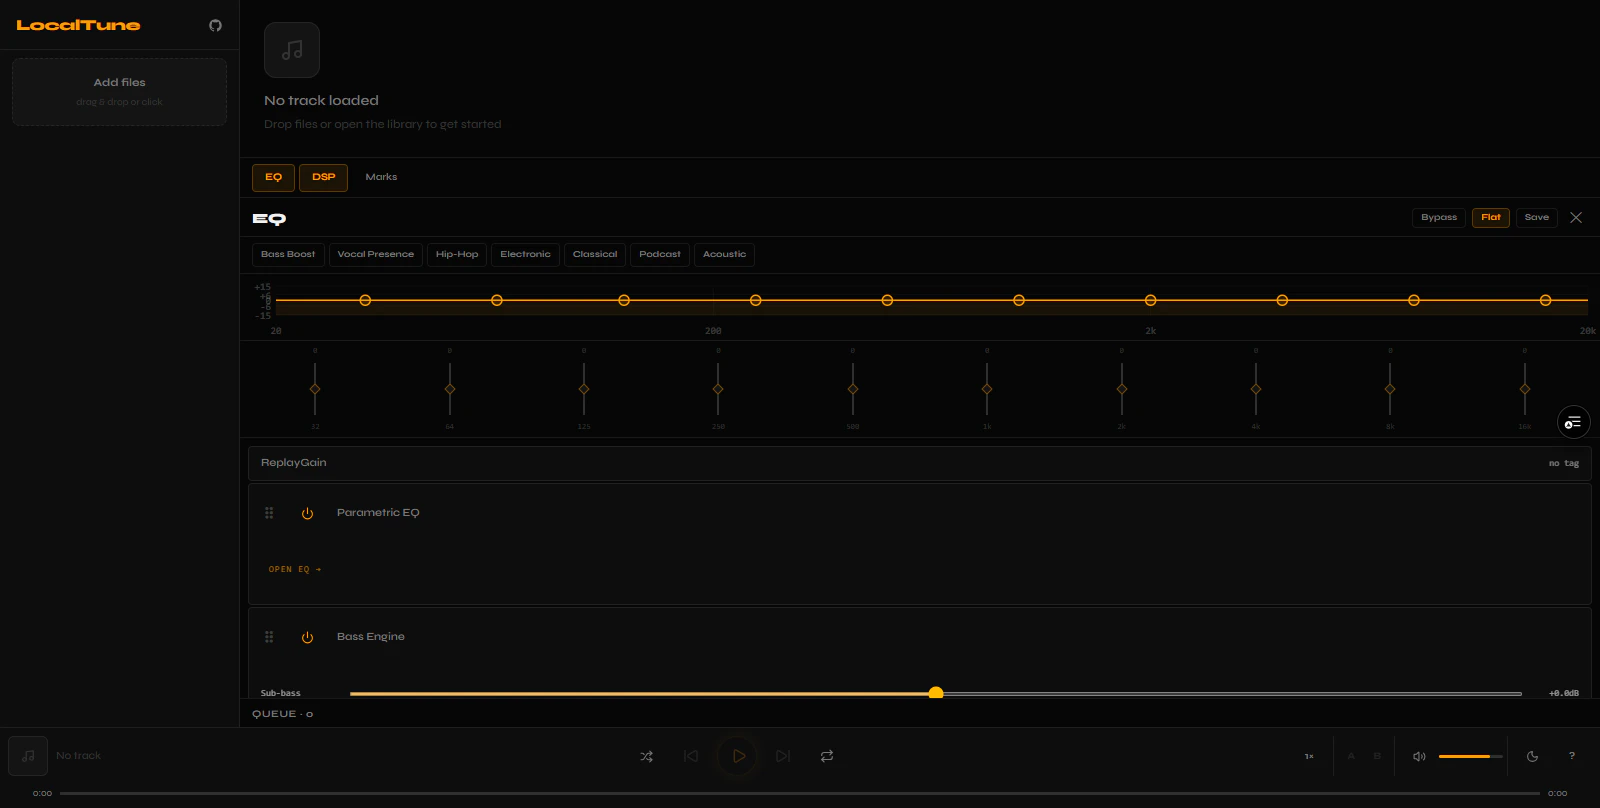This screenshot has width=1600, height=808.
Task: Skip to the previous track
Action: pyautogui.click(x=691, y=756)
